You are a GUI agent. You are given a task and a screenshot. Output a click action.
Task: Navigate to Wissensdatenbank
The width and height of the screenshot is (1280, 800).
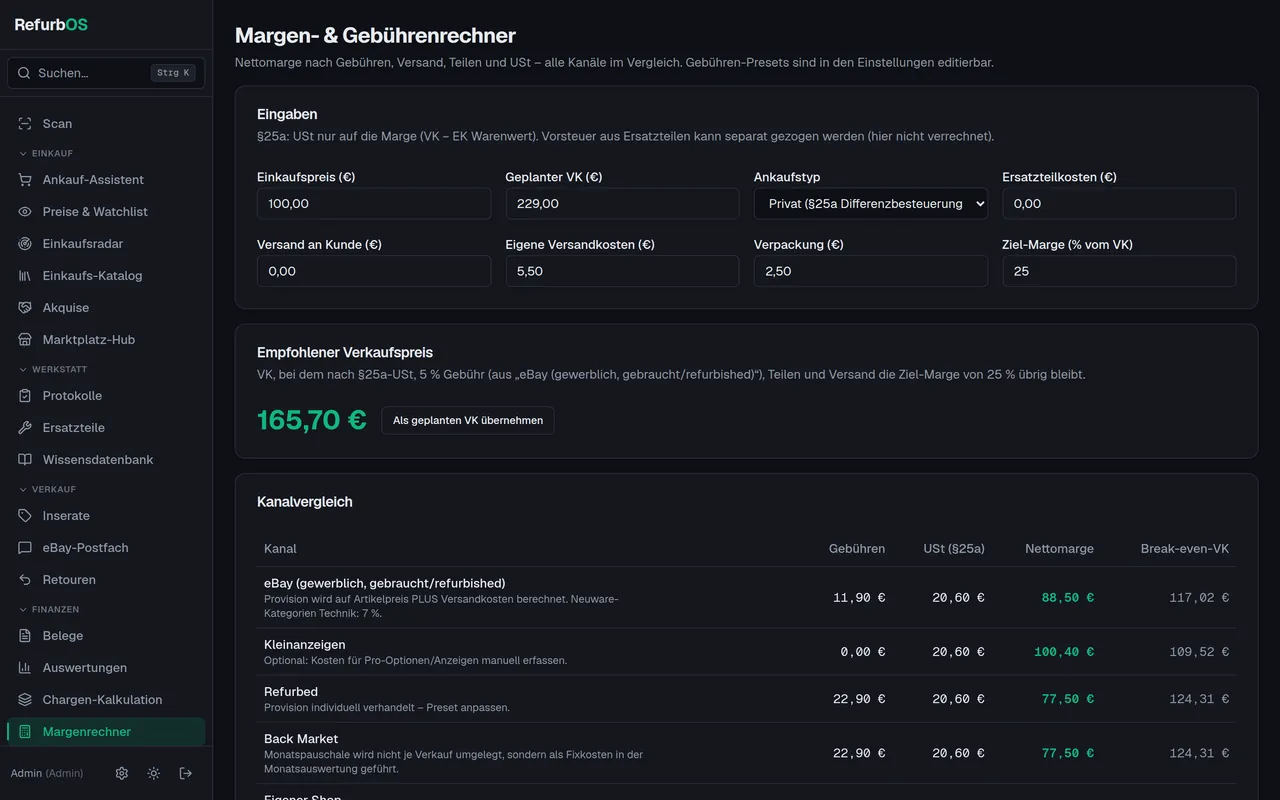coord(106,460)
